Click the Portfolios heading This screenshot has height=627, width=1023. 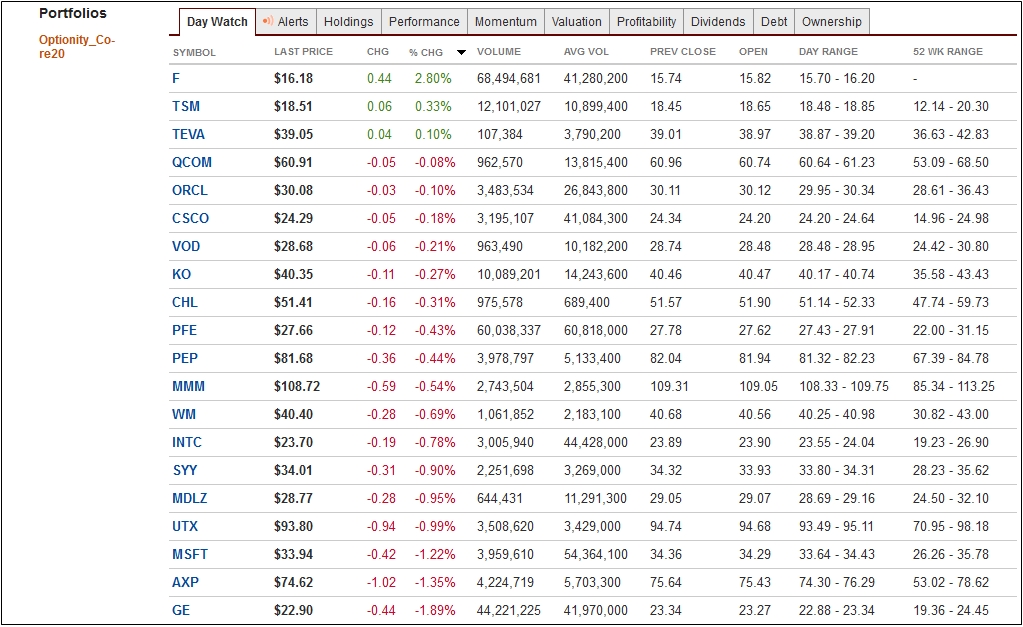pos(73,13)
